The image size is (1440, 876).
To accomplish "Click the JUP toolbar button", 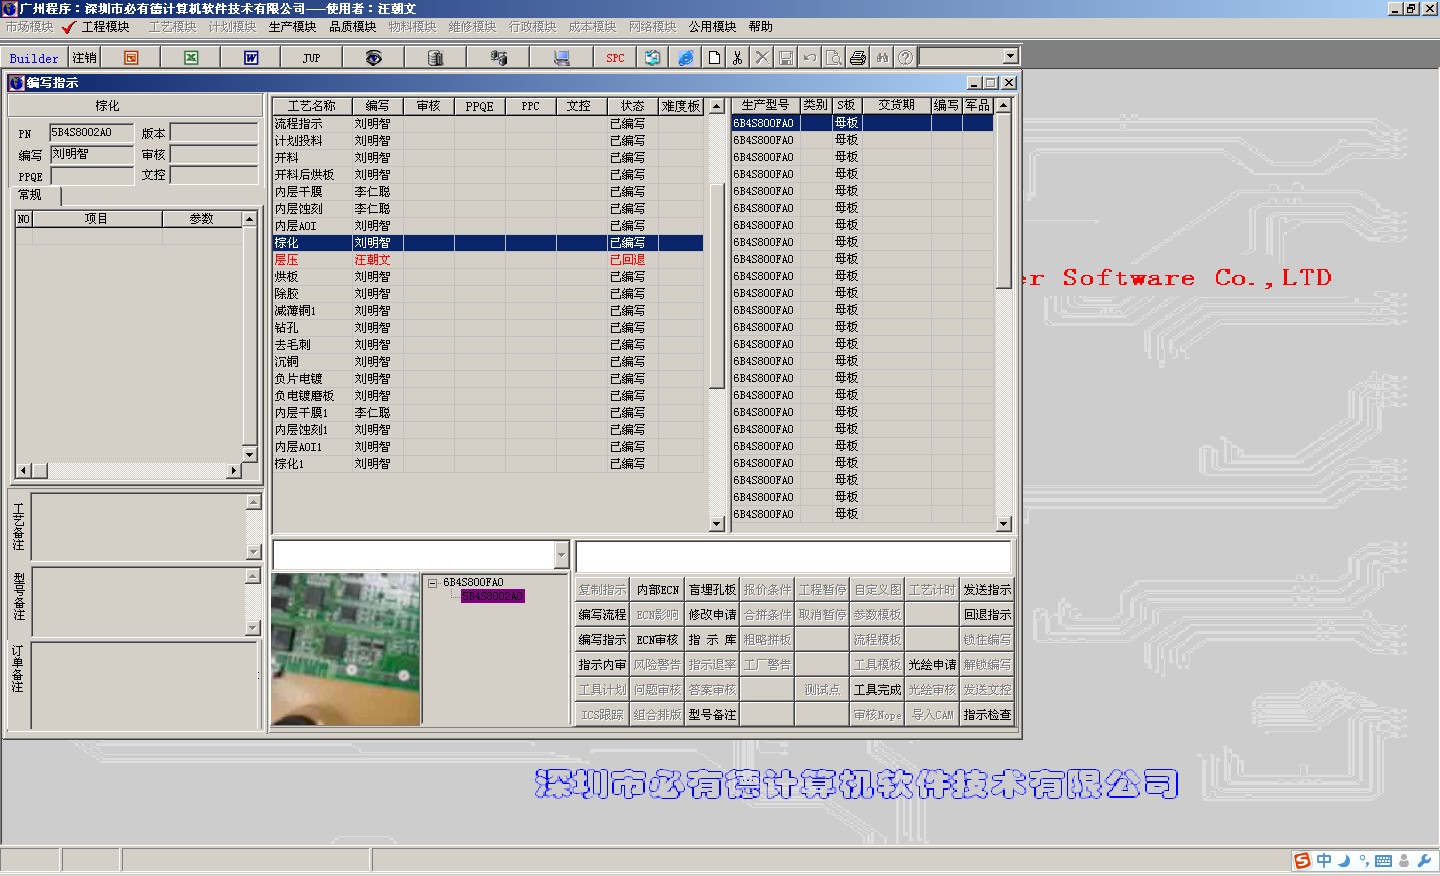I will [311, 58].
